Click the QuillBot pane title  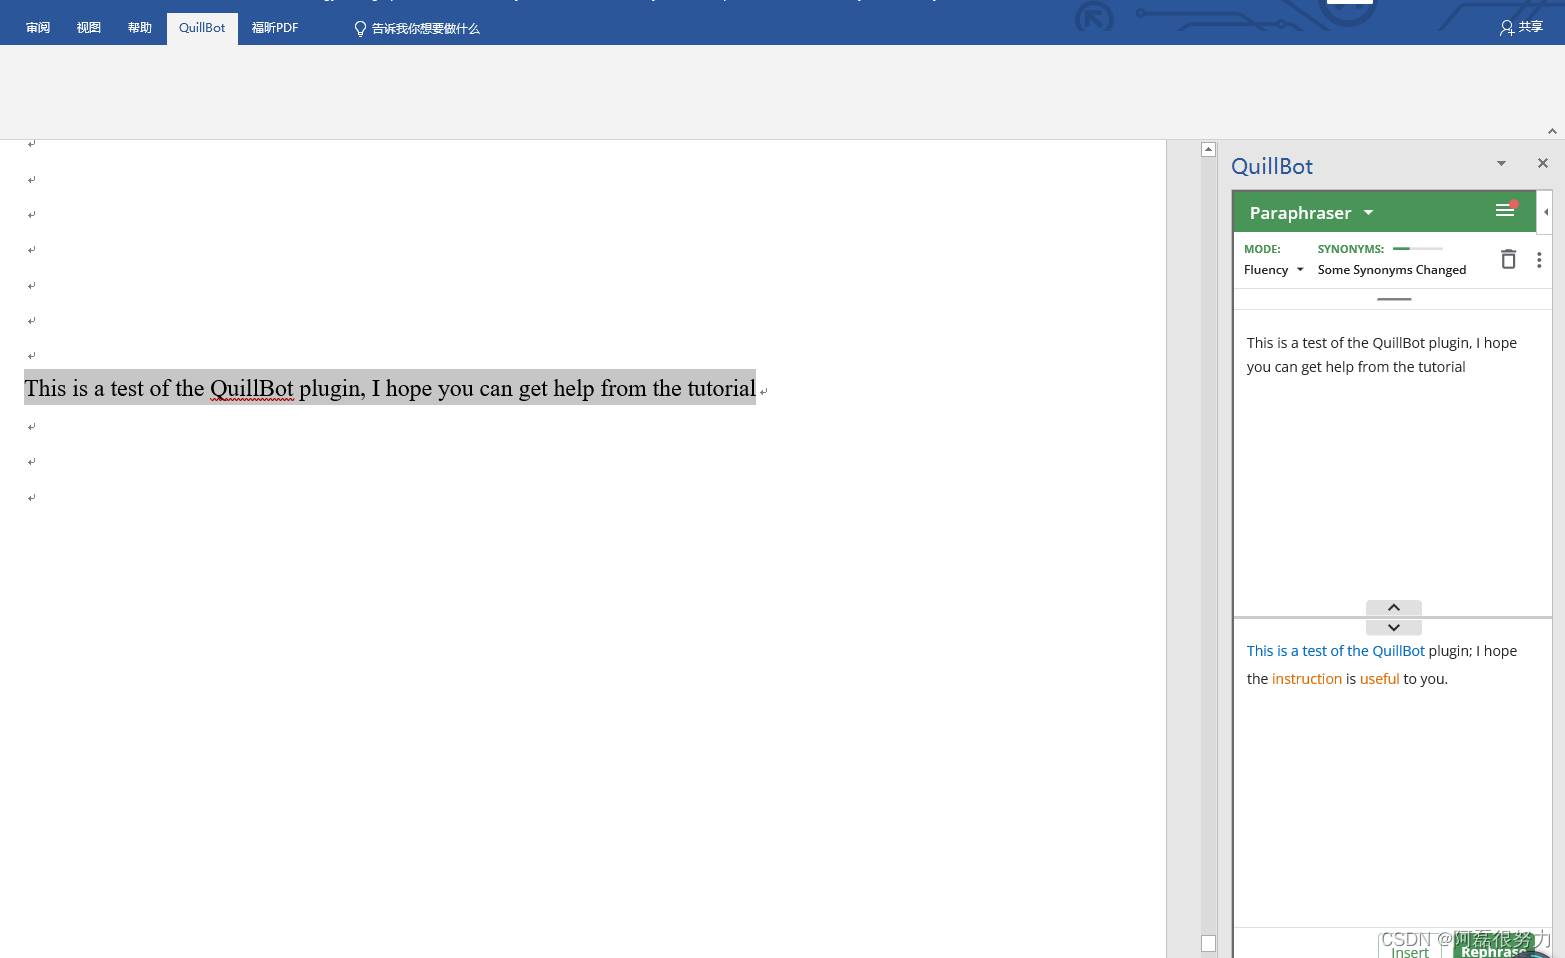point(1272,166)
